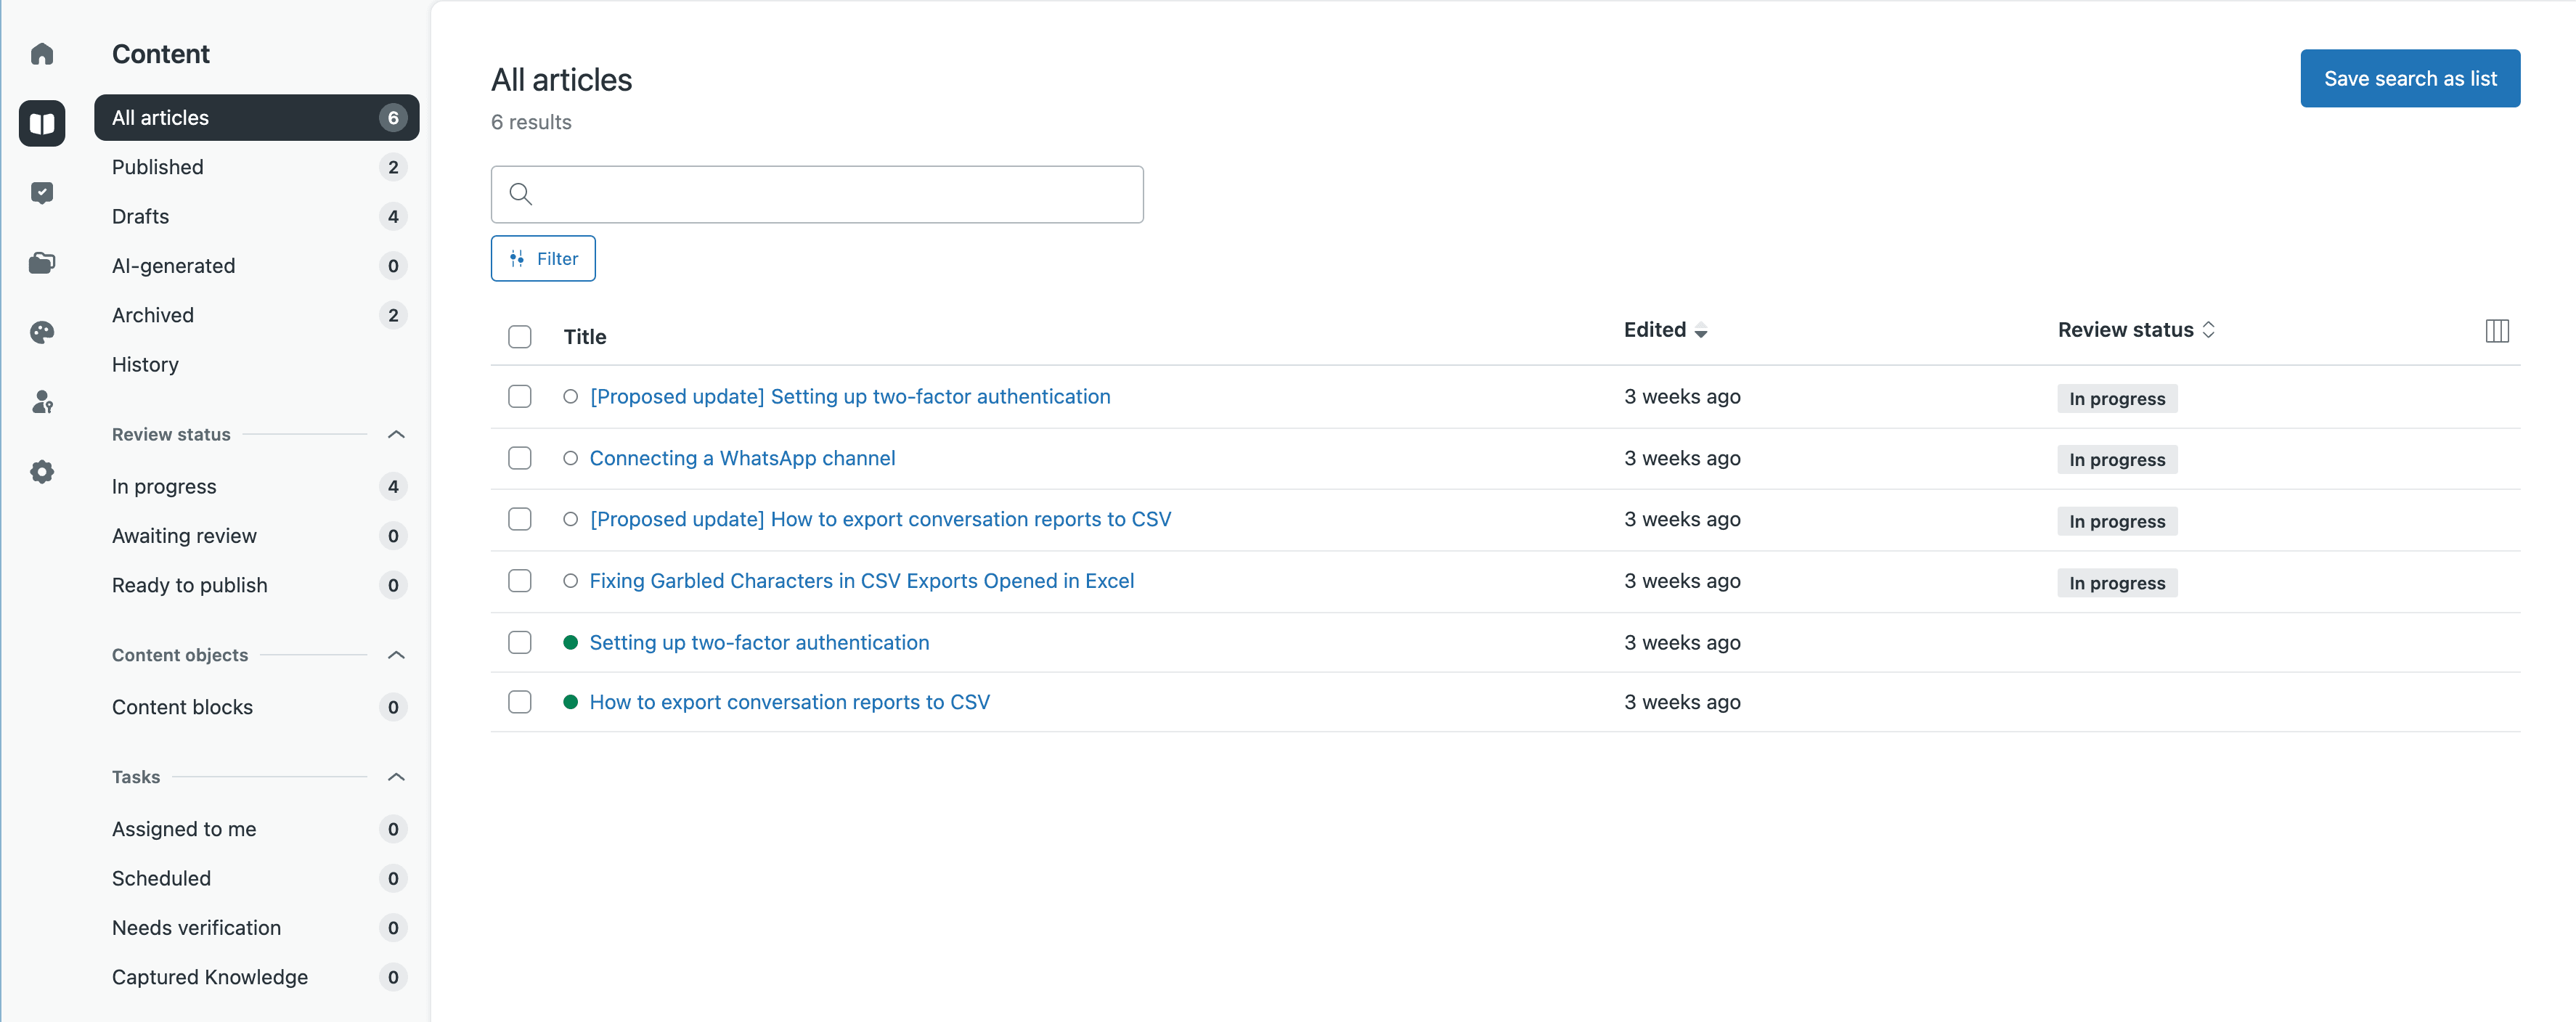The width and height of the screenshot is (2576, 1022).
Task: Open Captured Knowledge list
Action: click(256, 977)
